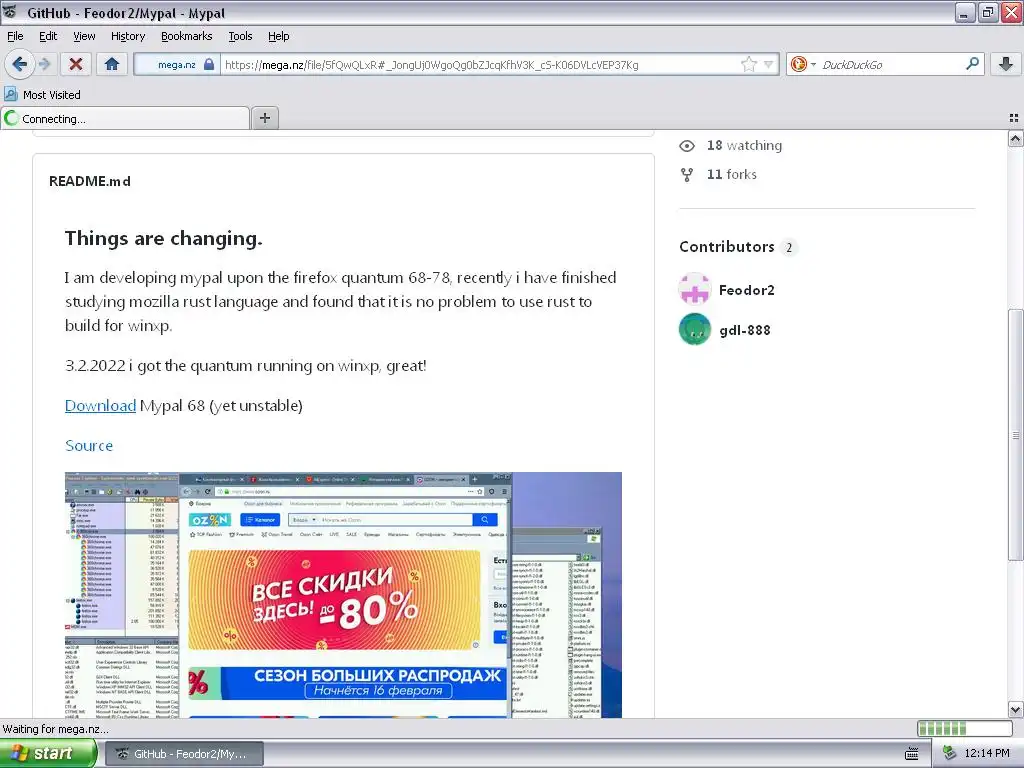Open the Tools menu
1024x768 pixels.
click(x=240, y=36)
